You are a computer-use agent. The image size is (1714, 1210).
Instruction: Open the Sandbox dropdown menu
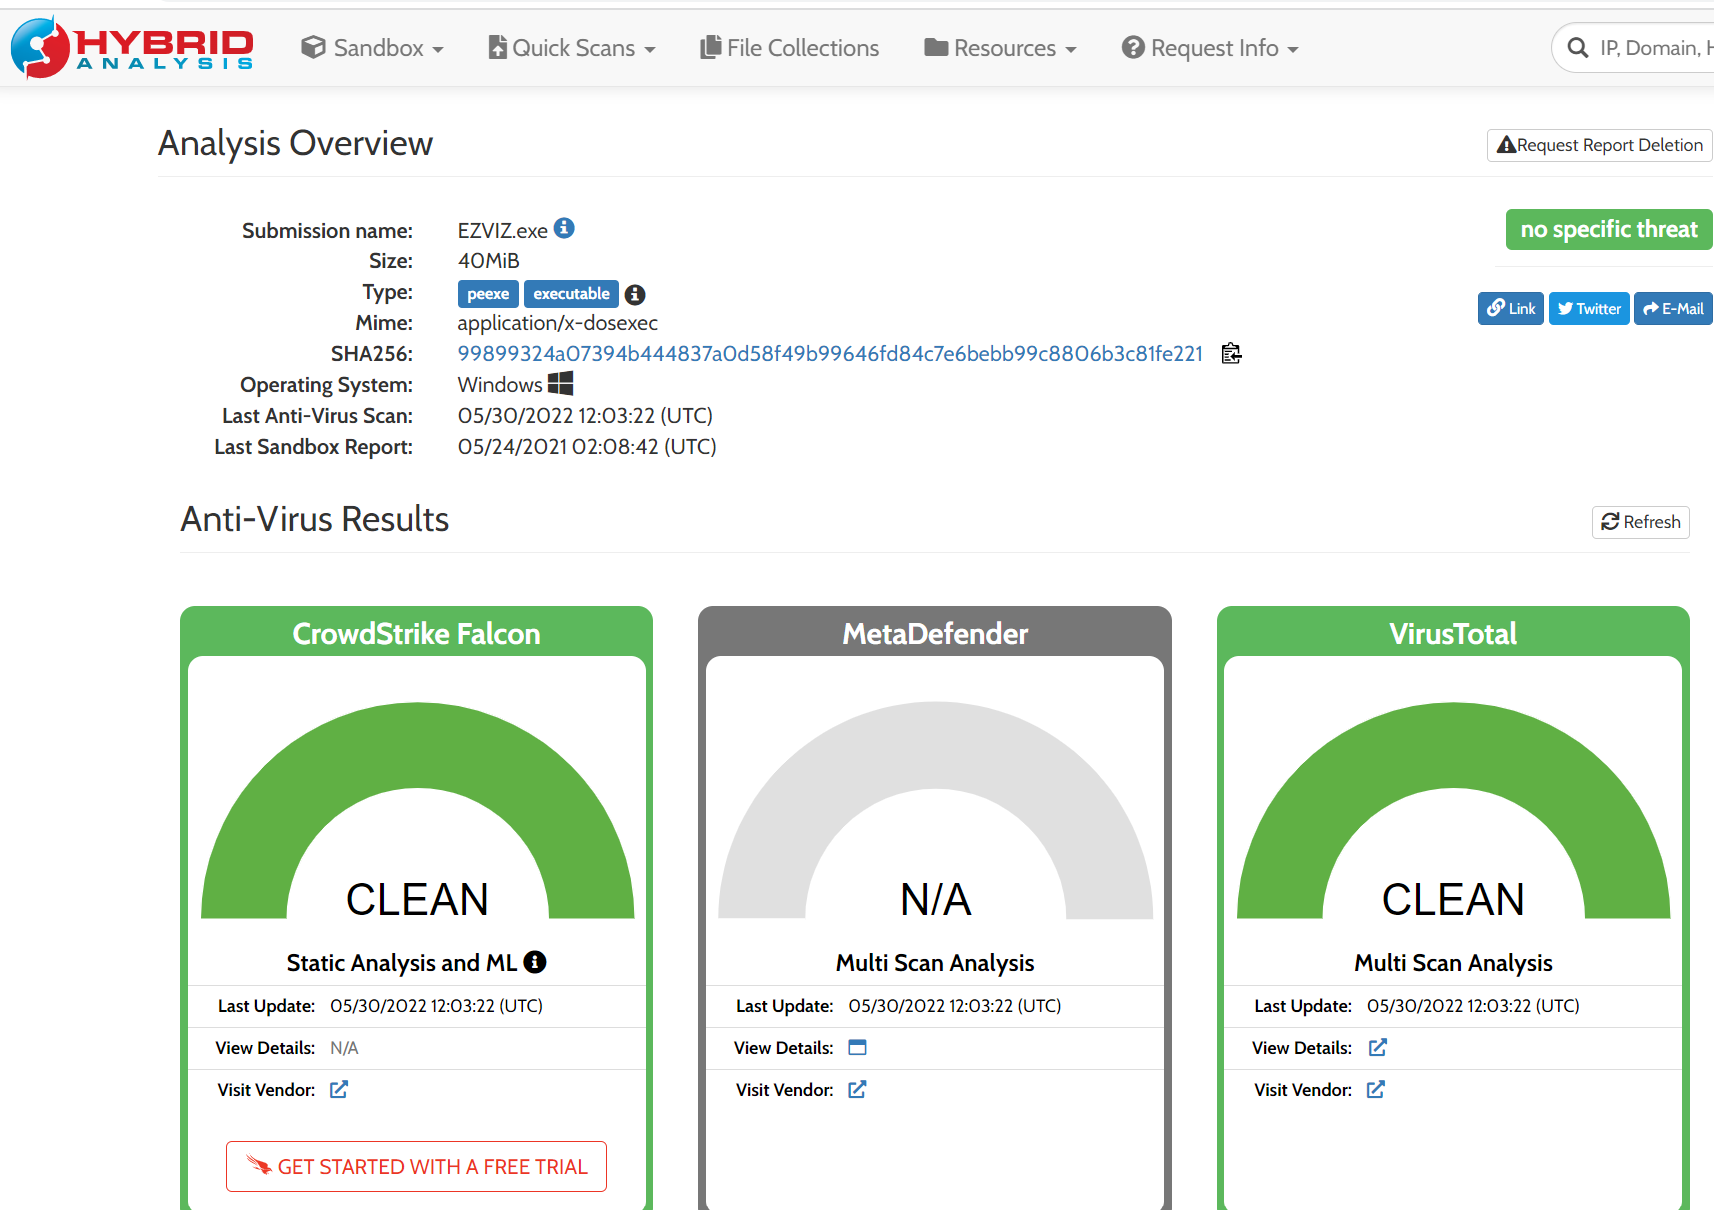pos(372,48)
